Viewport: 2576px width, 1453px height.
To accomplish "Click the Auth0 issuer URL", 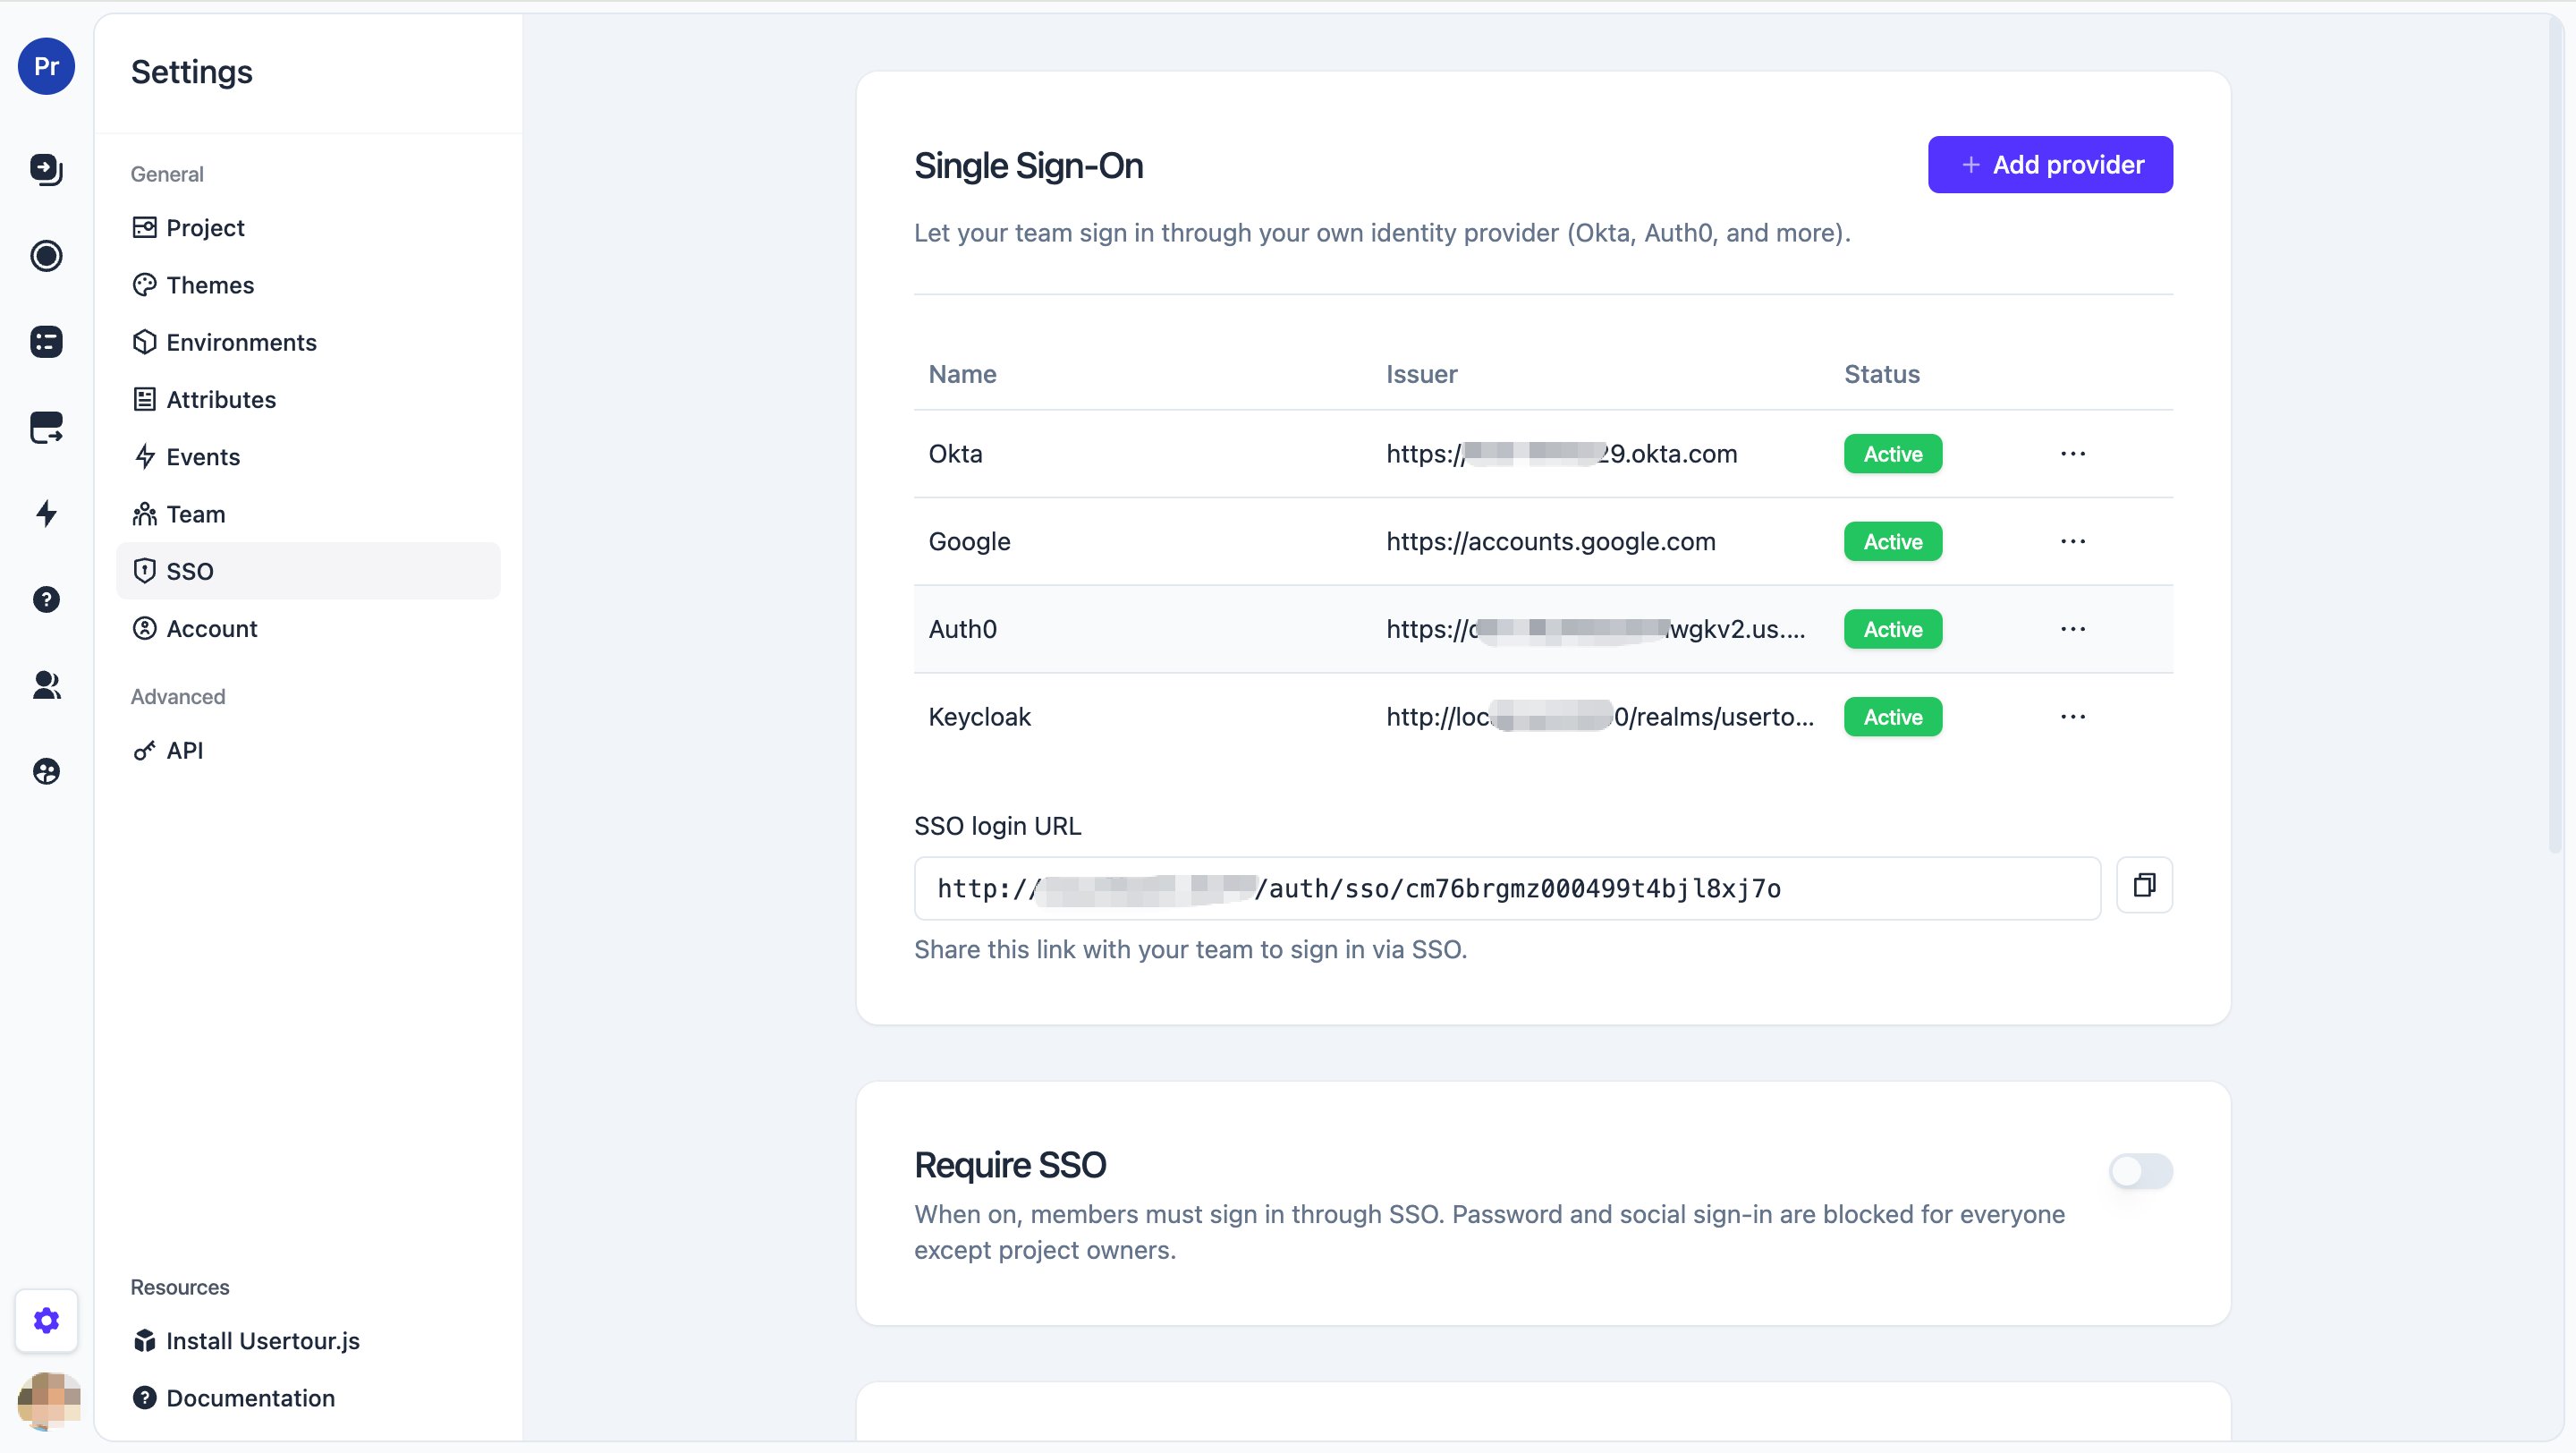I will tap(1595, 629).
